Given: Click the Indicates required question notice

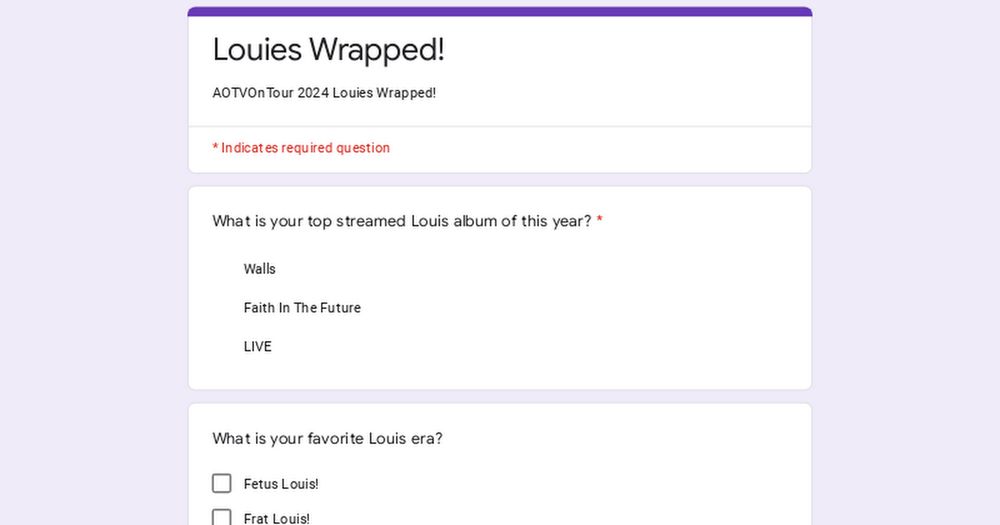Looking at the screenshot, I should point(305,148).
